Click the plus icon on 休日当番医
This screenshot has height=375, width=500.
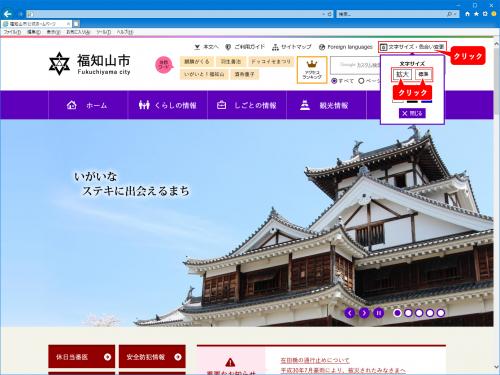(107, 357)
